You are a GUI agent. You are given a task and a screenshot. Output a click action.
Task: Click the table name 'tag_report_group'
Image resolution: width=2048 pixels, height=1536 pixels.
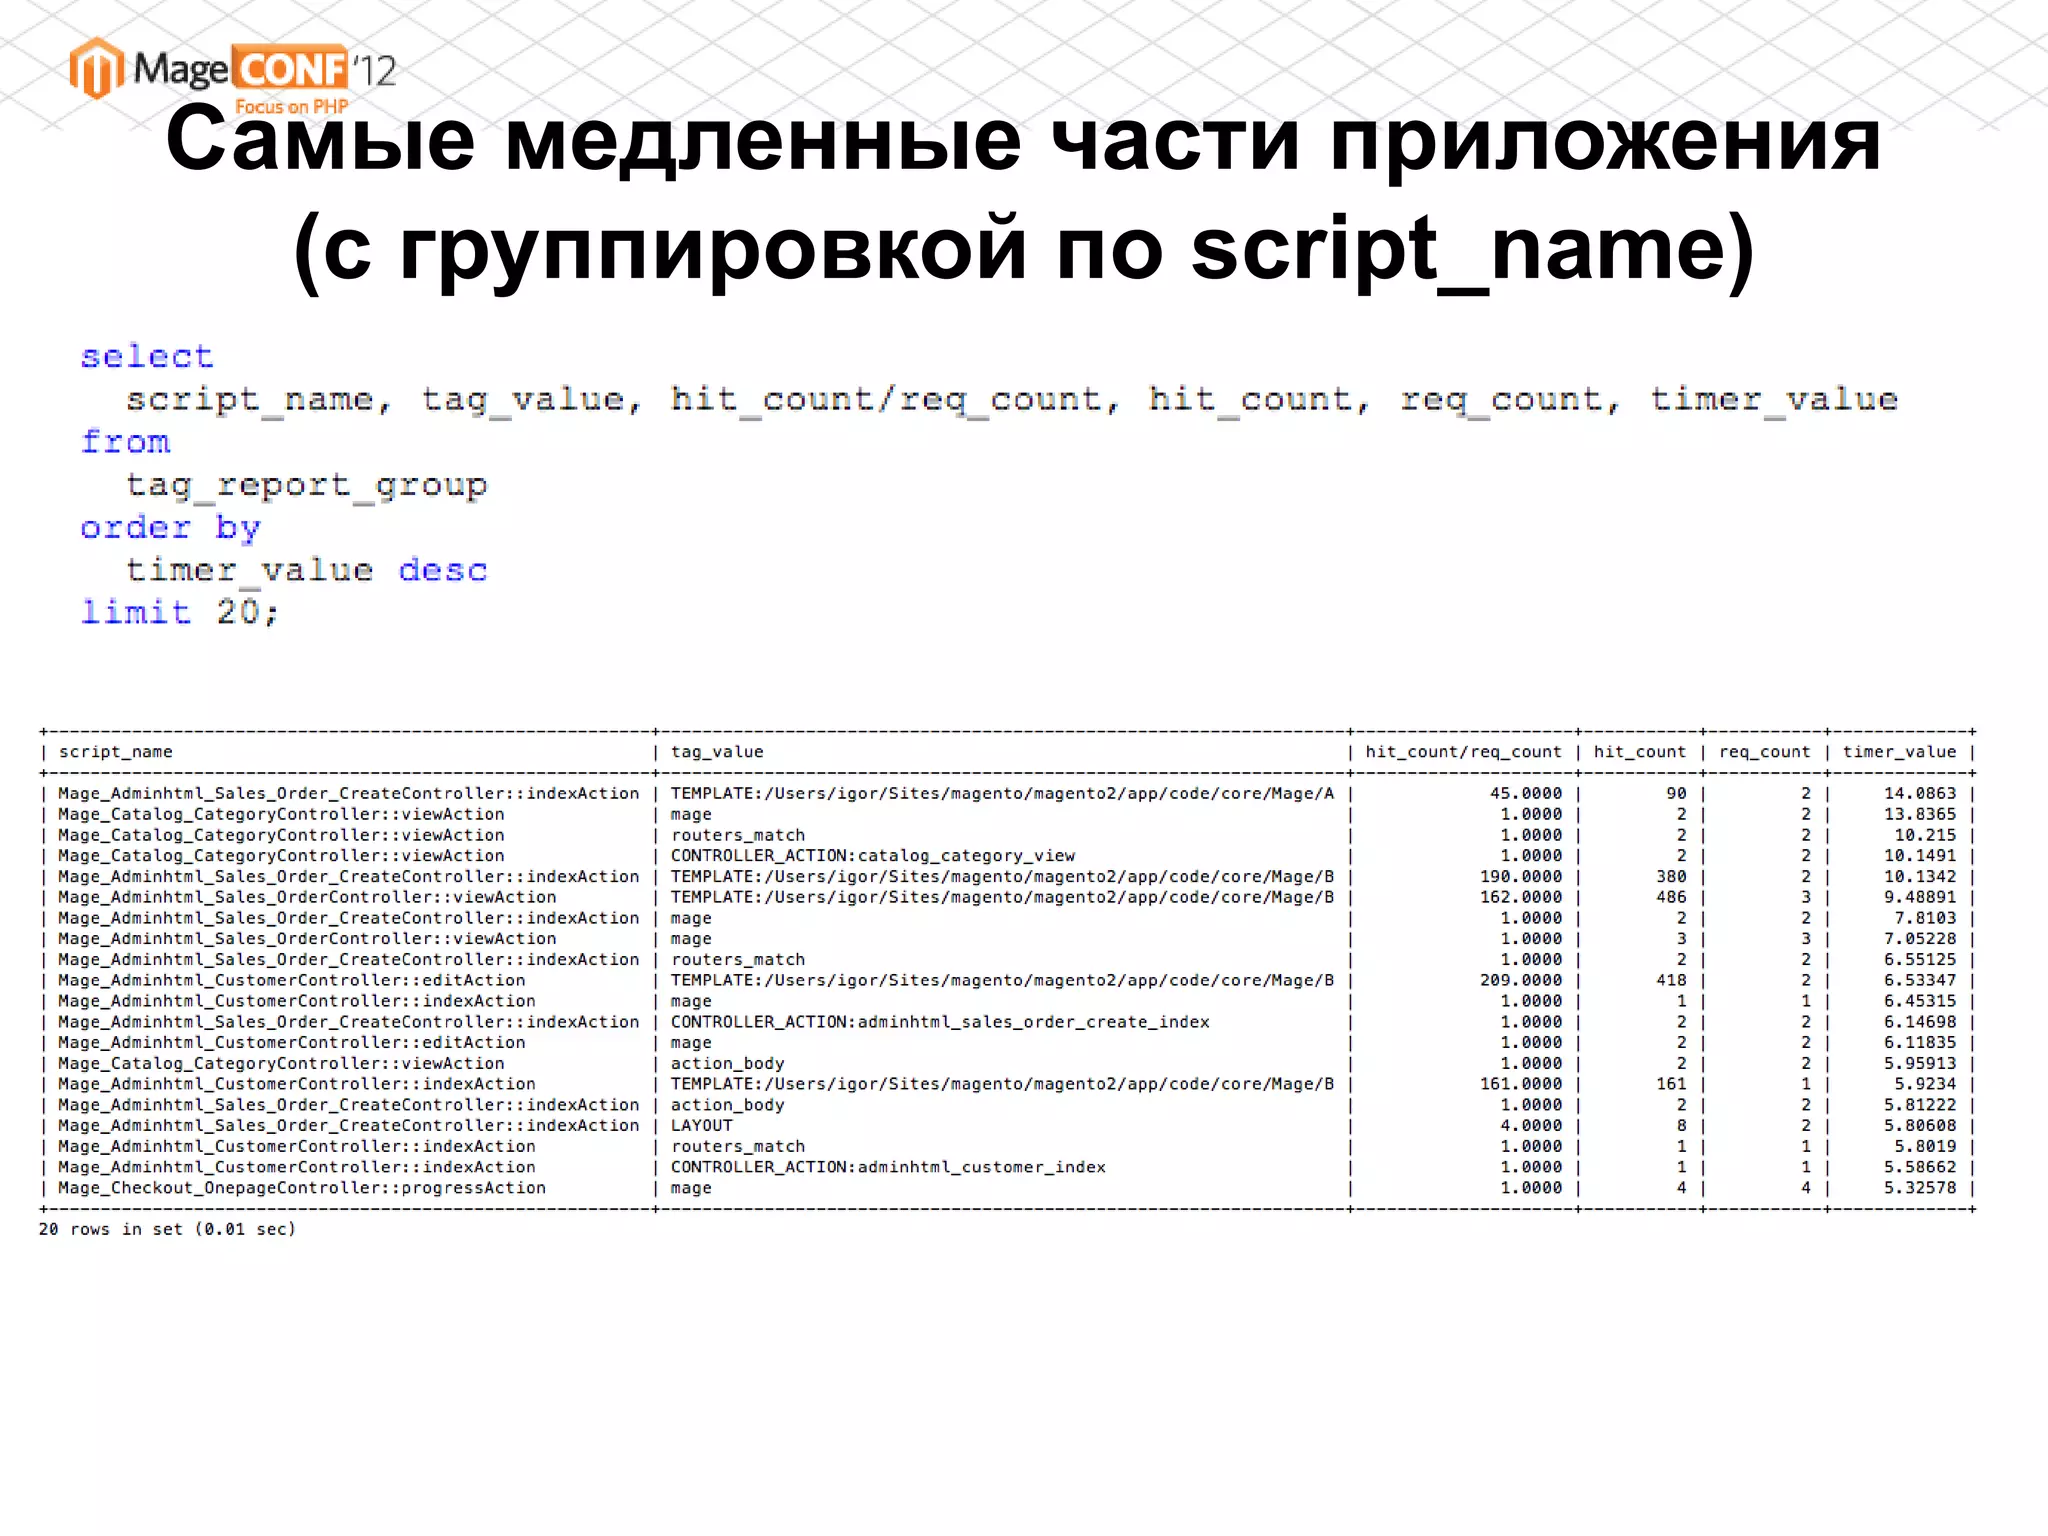[x=306, y=485]
